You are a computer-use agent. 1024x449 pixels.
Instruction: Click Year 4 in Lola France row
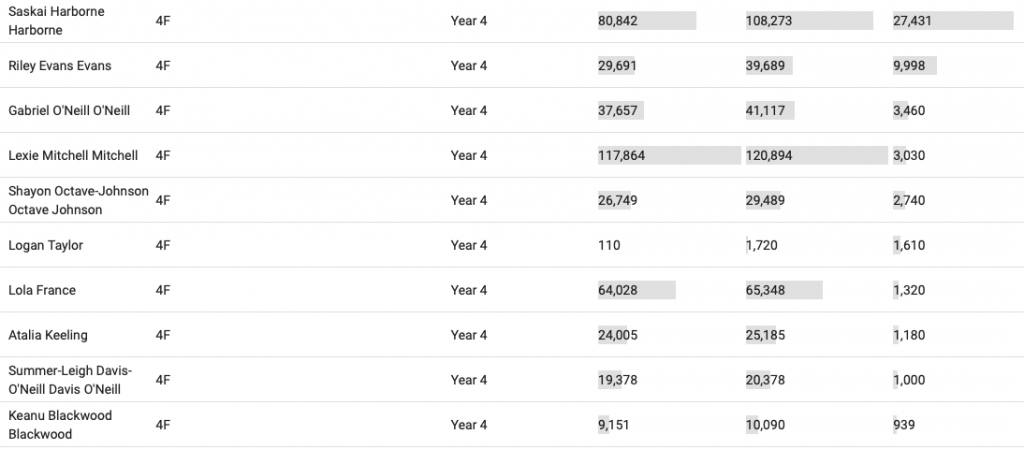(469, 290)
